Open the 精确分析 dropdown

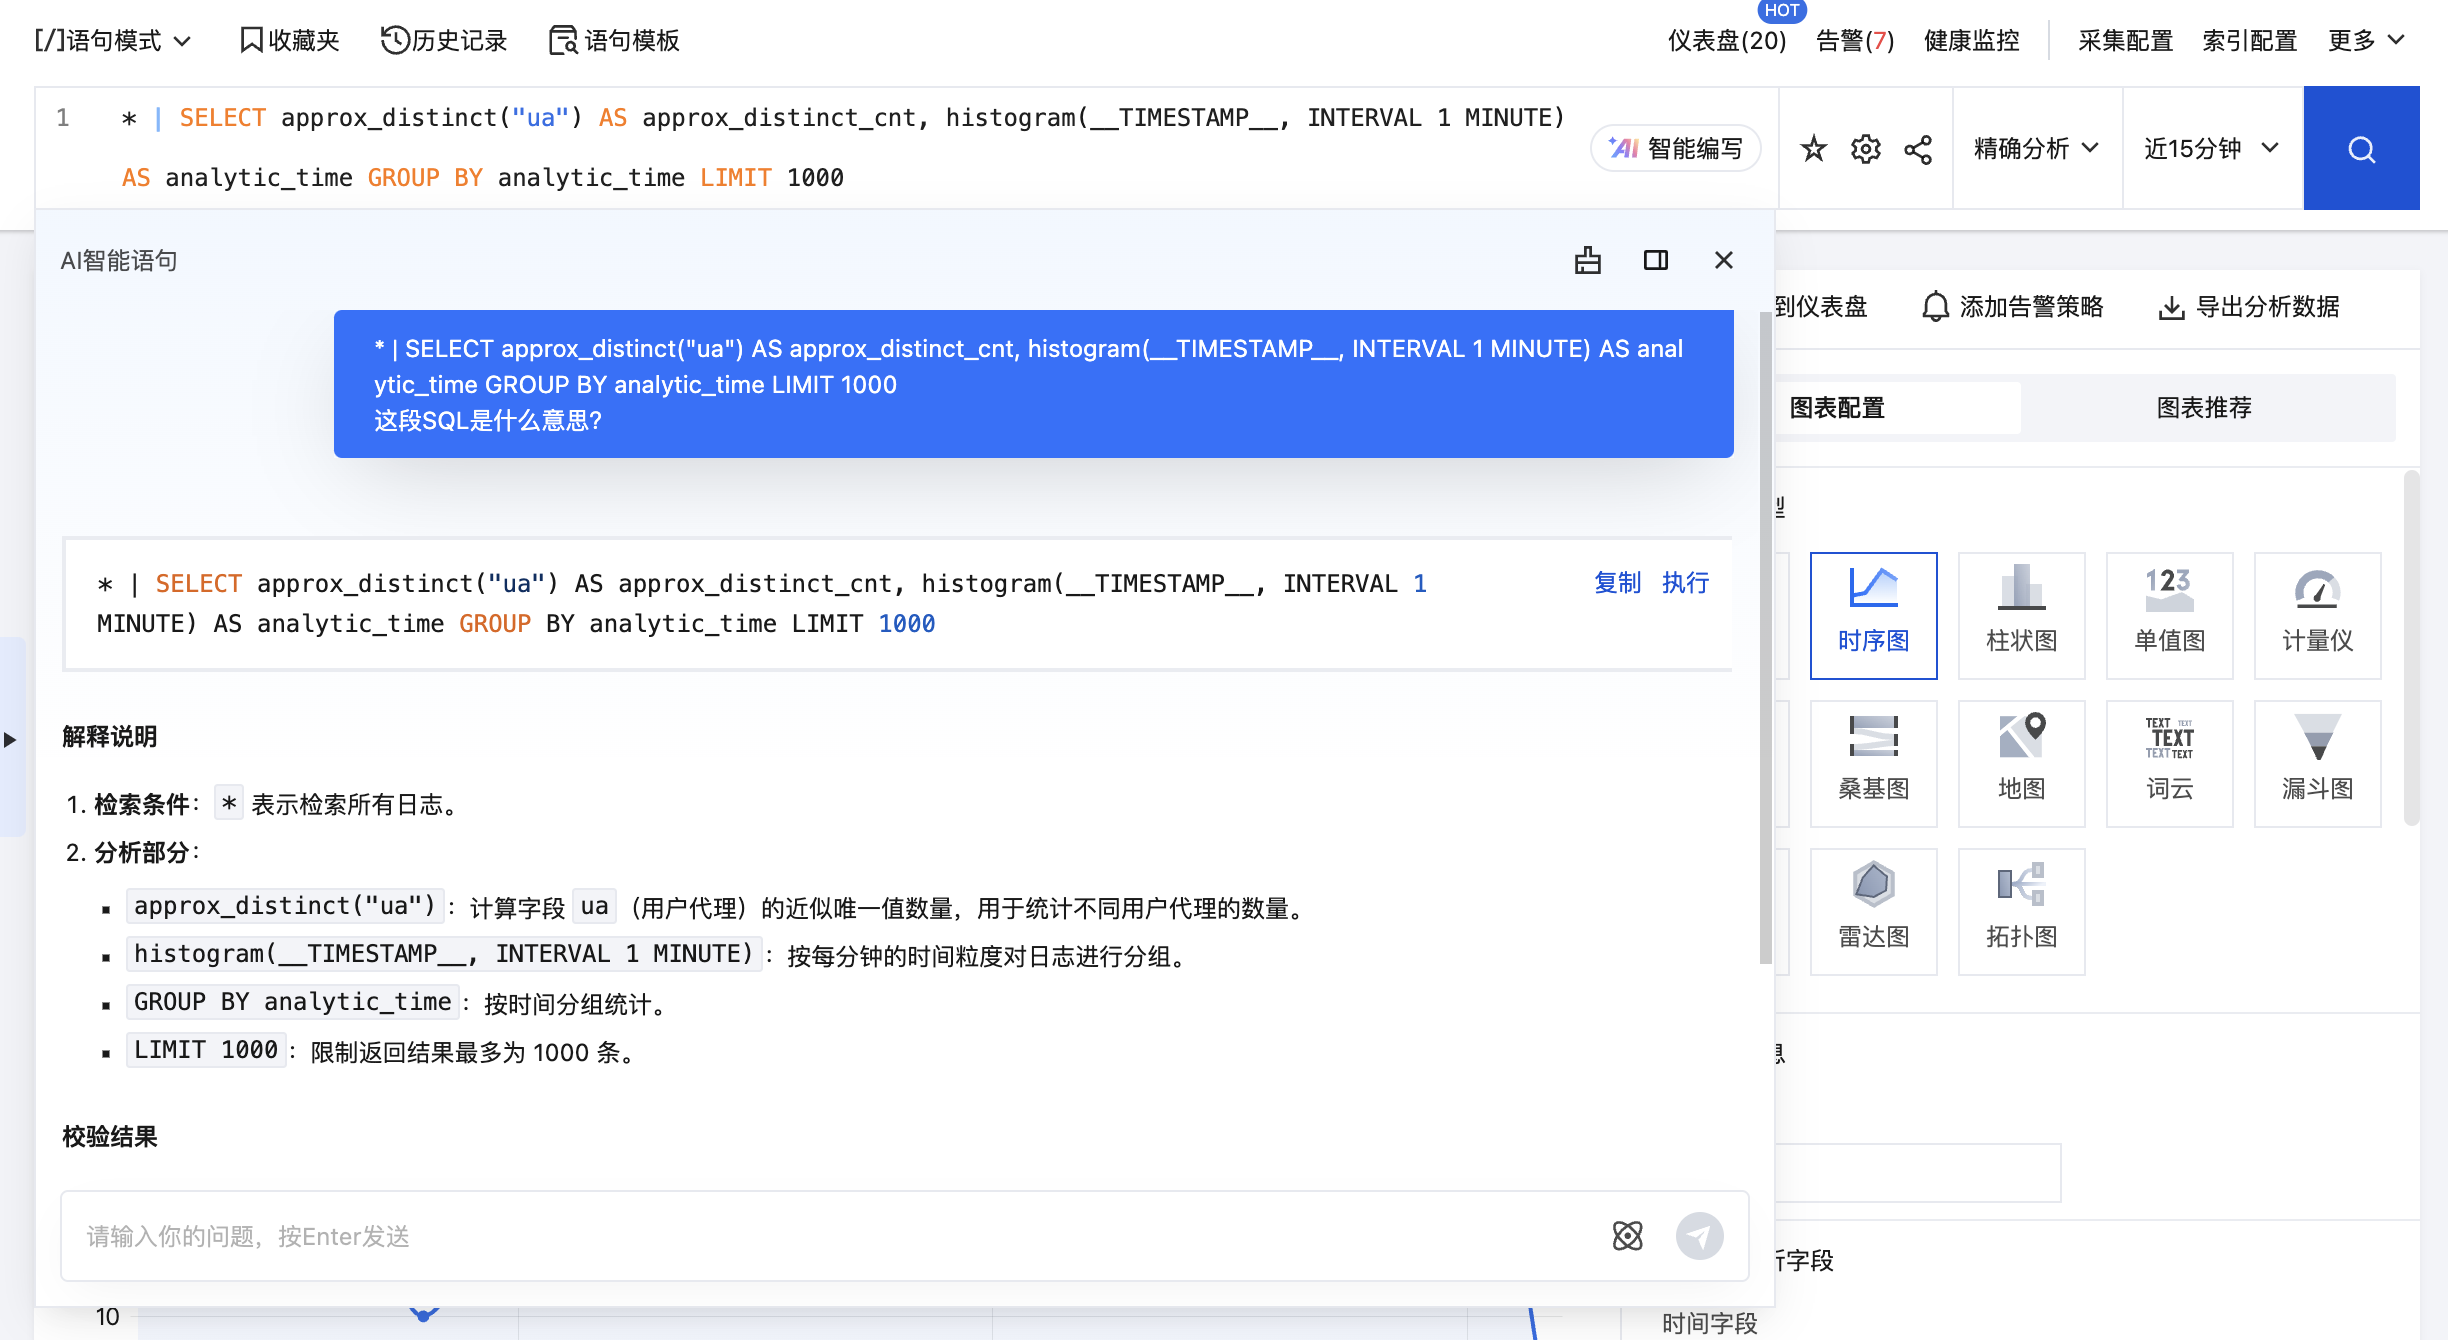(2036, 148)
